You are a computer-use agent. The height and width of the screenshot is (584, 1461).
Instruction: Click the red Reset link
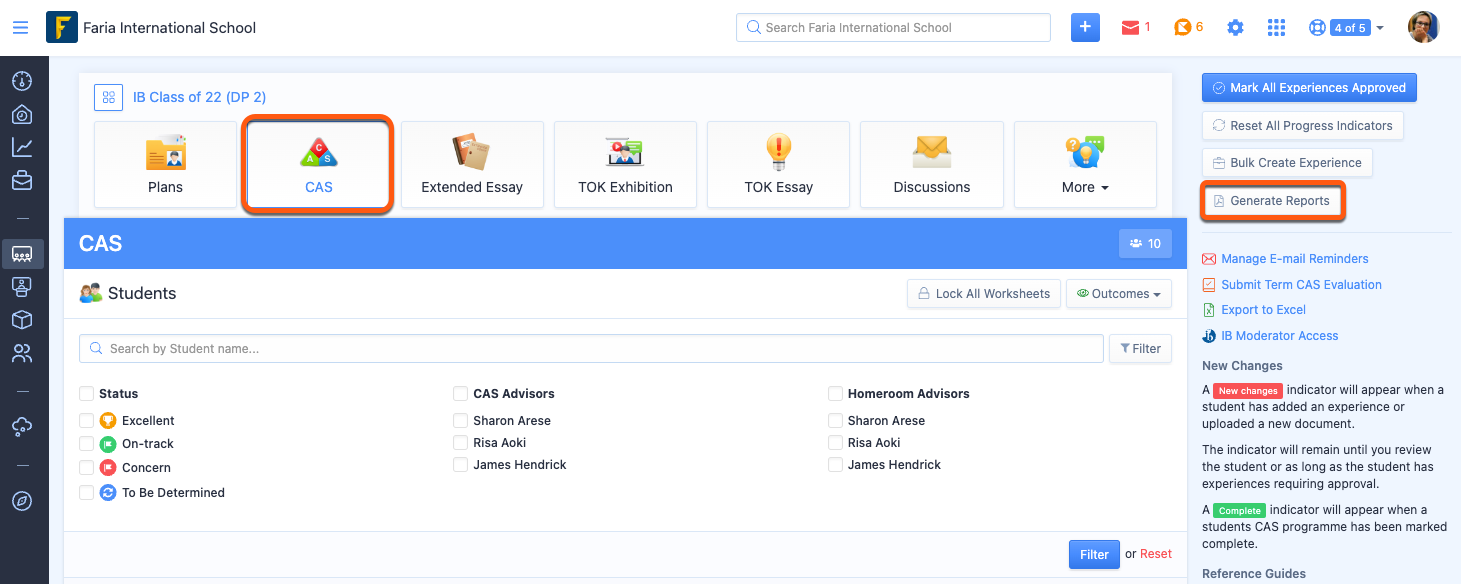pyautogui.click(x=1156, y=554)
